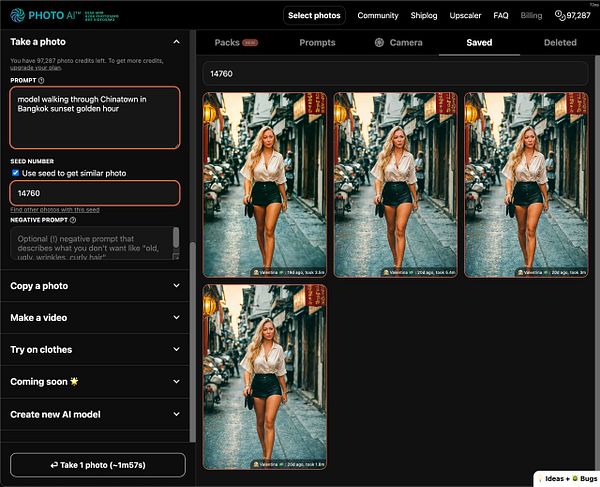Click the Take 1 photo button
This screenshot has width=600, height=487.
click(98, 465)
